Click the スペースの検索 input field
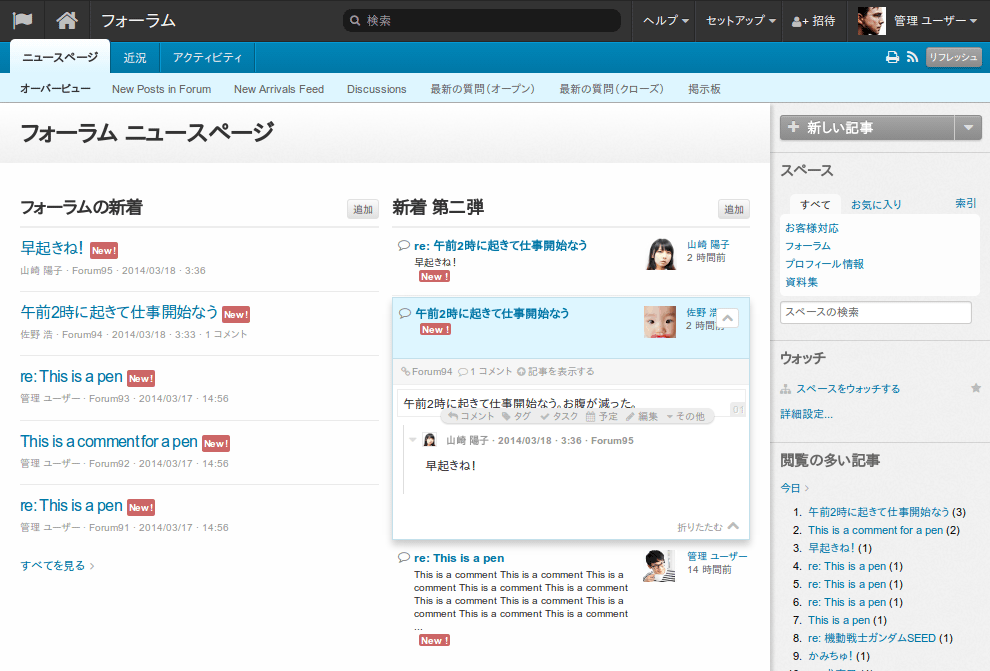 (875, 312)
